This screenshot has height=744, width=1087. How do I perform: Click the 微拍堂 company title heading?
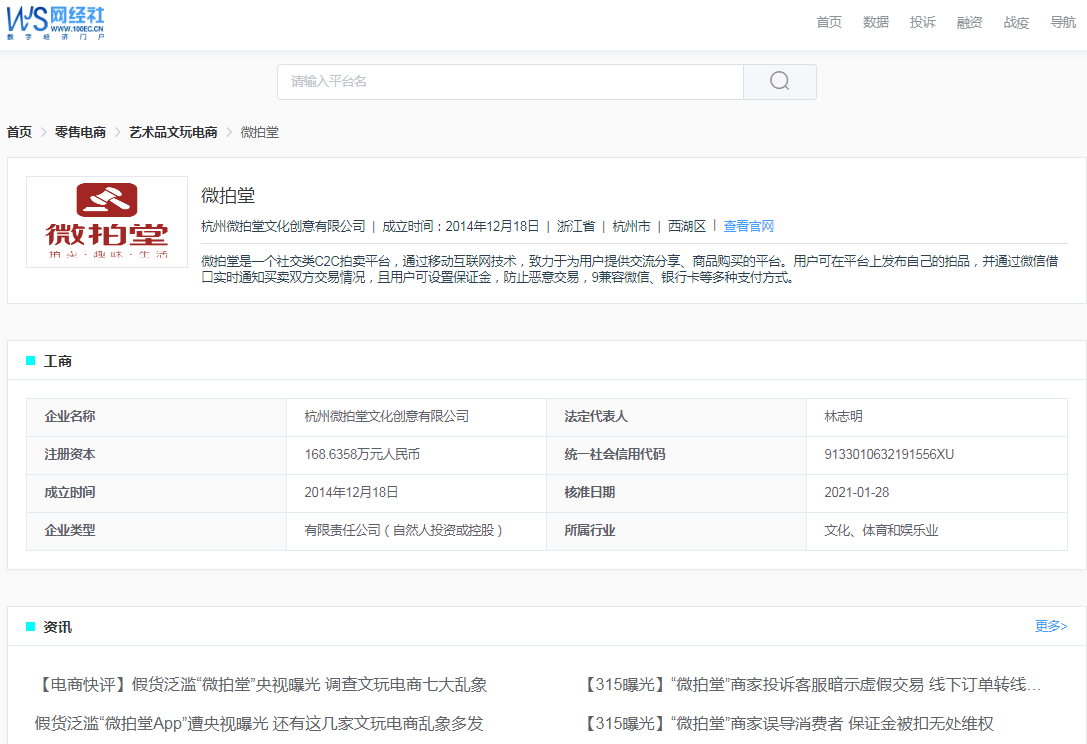(x=228, y=196)
